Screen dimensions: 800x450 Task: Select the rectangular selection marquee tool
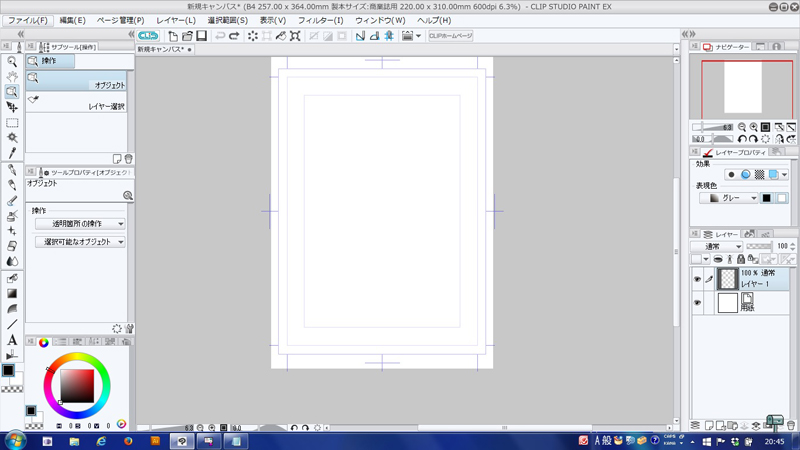[x=12, y=123]
